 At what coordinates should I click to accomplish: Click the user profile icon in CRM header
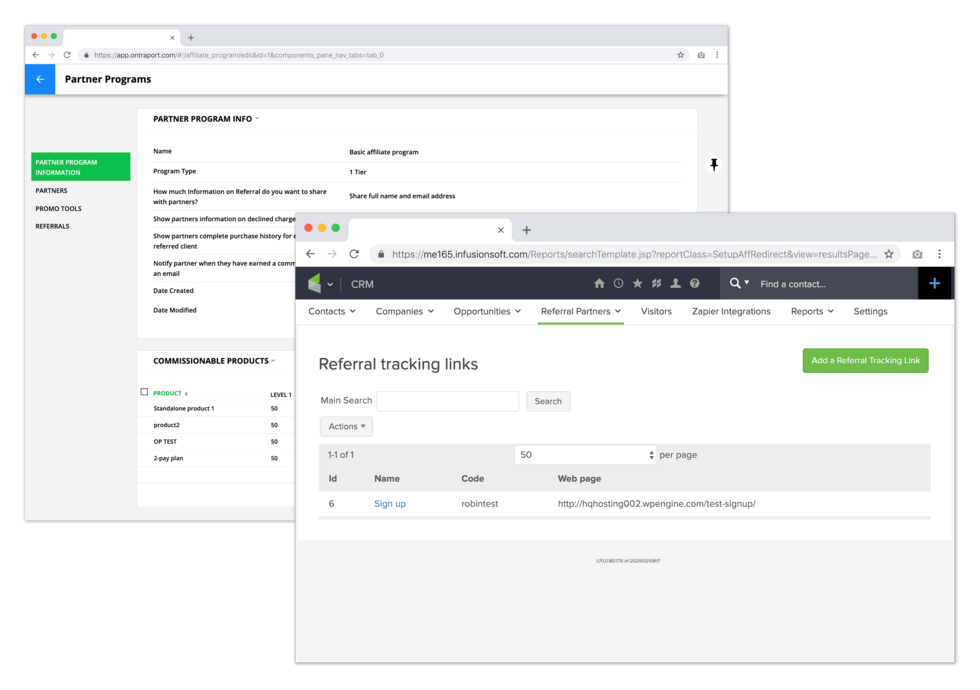[675, 284]
